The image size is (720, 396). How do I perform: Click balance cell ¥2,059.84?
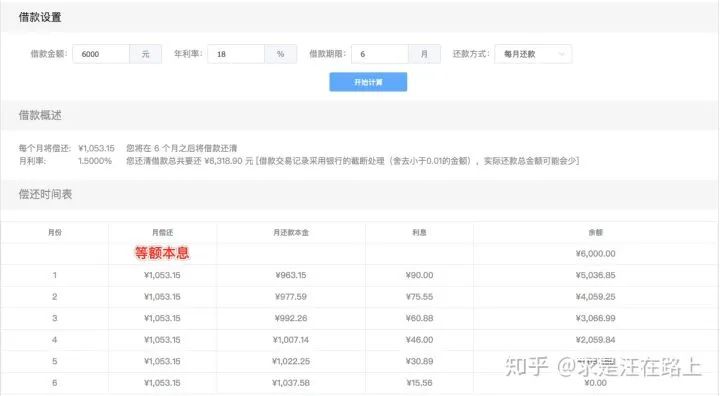596,340
